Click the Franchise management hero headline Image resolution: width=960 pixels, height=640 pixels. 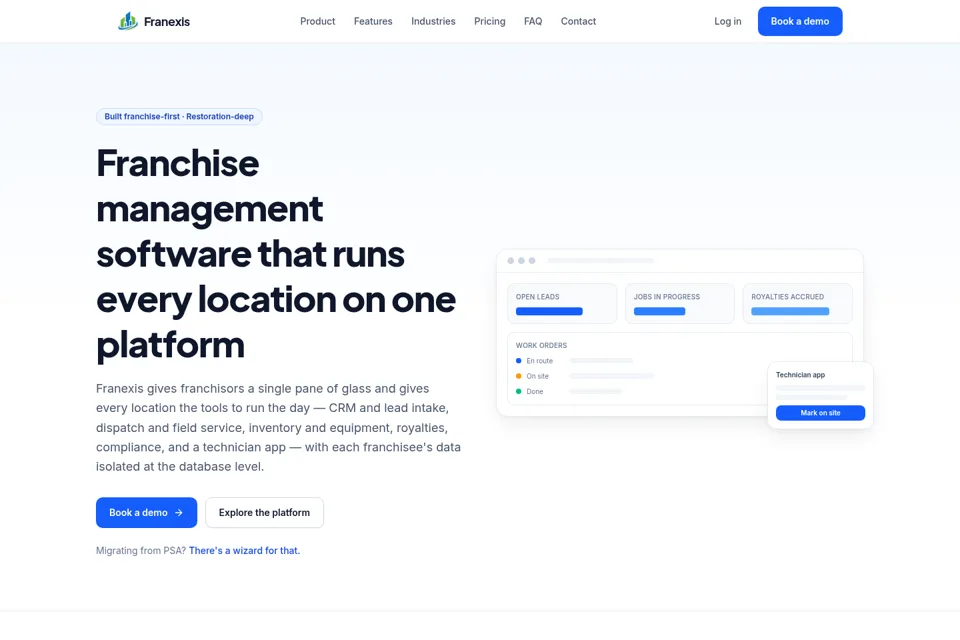tap(276, 254)
